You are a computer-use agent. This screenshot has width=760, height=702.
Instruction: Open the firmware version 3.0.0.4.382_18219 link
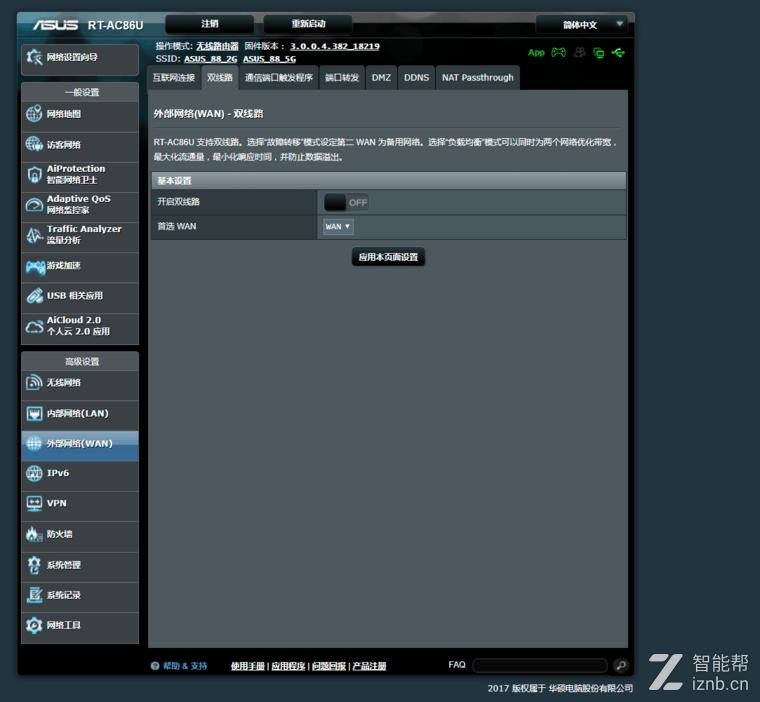pos(334,46)
